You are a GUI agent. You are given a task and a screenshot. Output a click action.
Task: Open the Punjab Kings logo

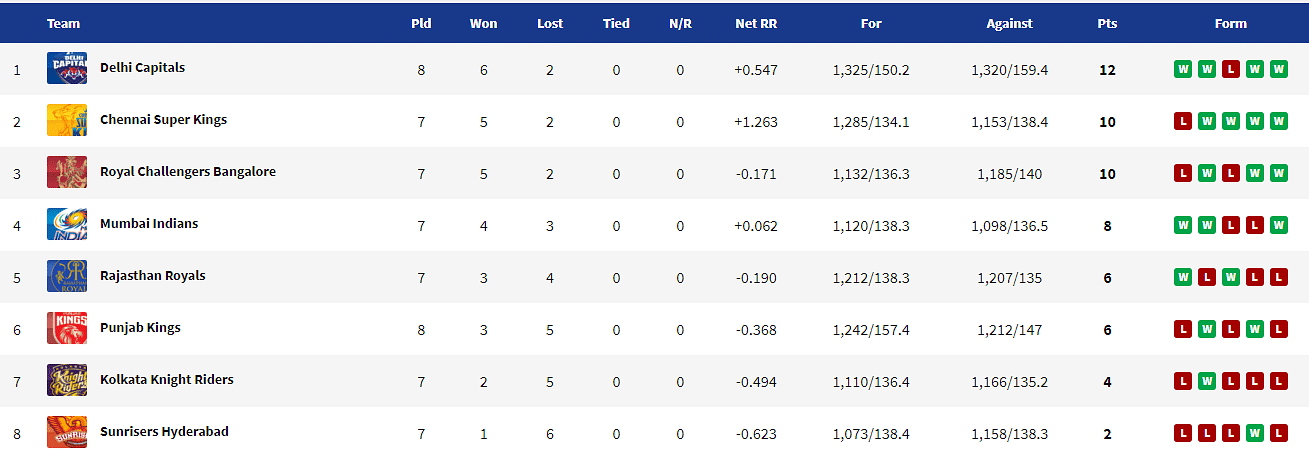(x=67, y=328)
